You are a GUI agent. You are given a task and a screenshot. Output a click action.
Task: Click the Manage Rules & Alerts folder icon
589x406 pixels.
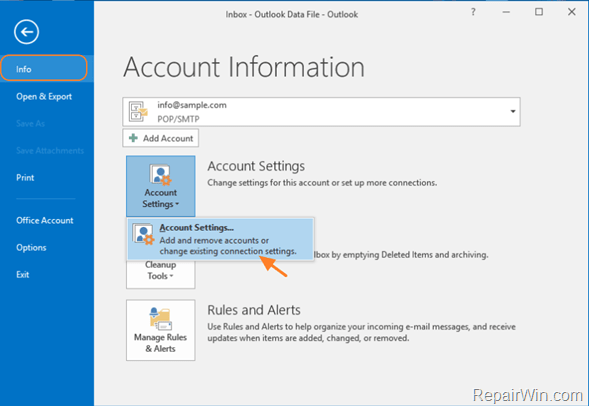(160, 319)
